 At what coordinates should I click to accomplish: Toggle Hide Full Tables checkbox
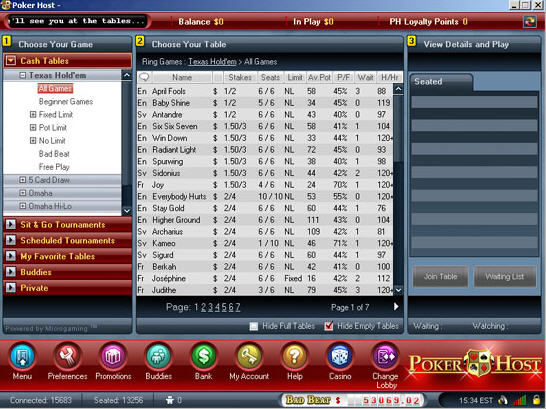(x=254, y=326)
